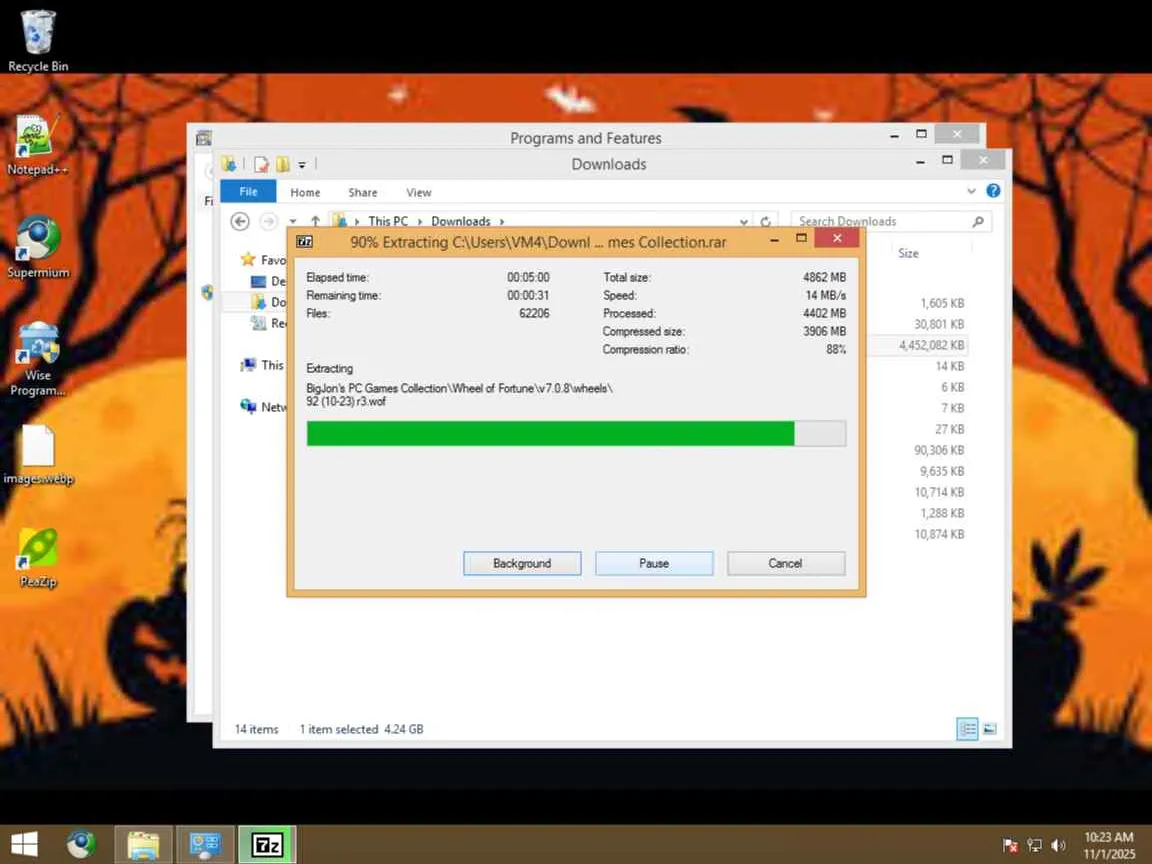
Task: Open the Wise Program desktop shortcut
Action: 37,359
